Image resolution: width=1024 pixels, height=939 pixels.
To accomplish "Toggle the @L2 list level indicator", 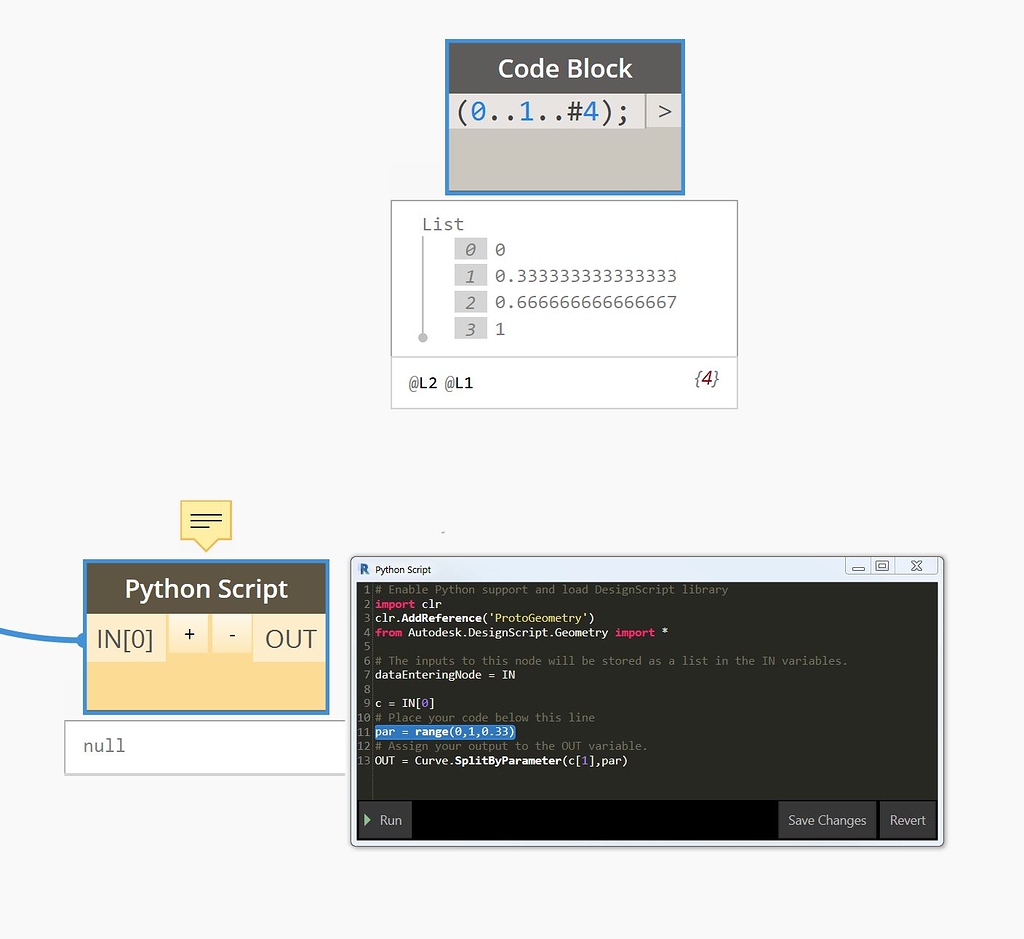I will 423,382.
